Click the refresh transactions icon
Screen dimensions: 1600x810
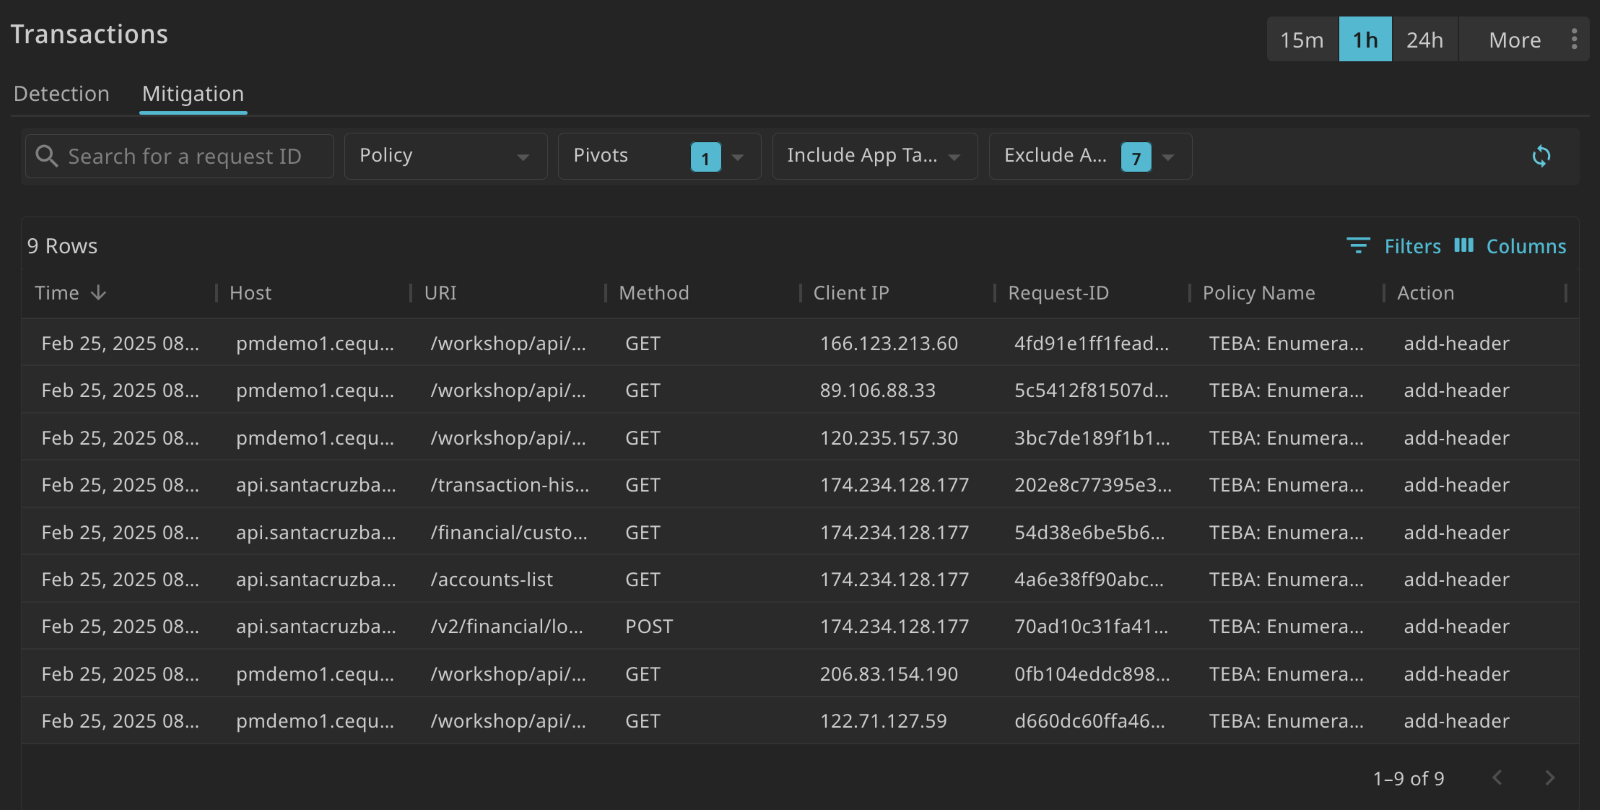click(1541, 156)
